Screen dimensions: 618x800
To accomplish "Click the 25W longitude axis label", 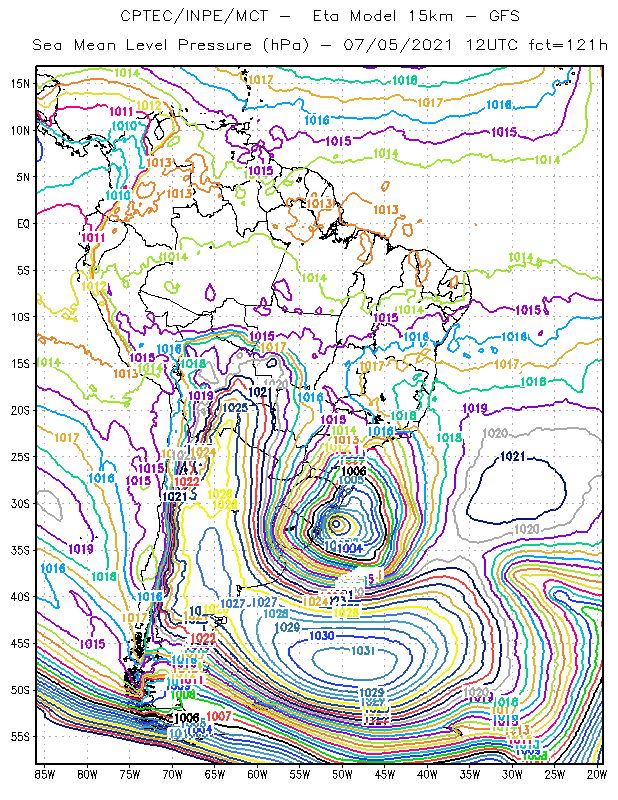I will point(555,775).
